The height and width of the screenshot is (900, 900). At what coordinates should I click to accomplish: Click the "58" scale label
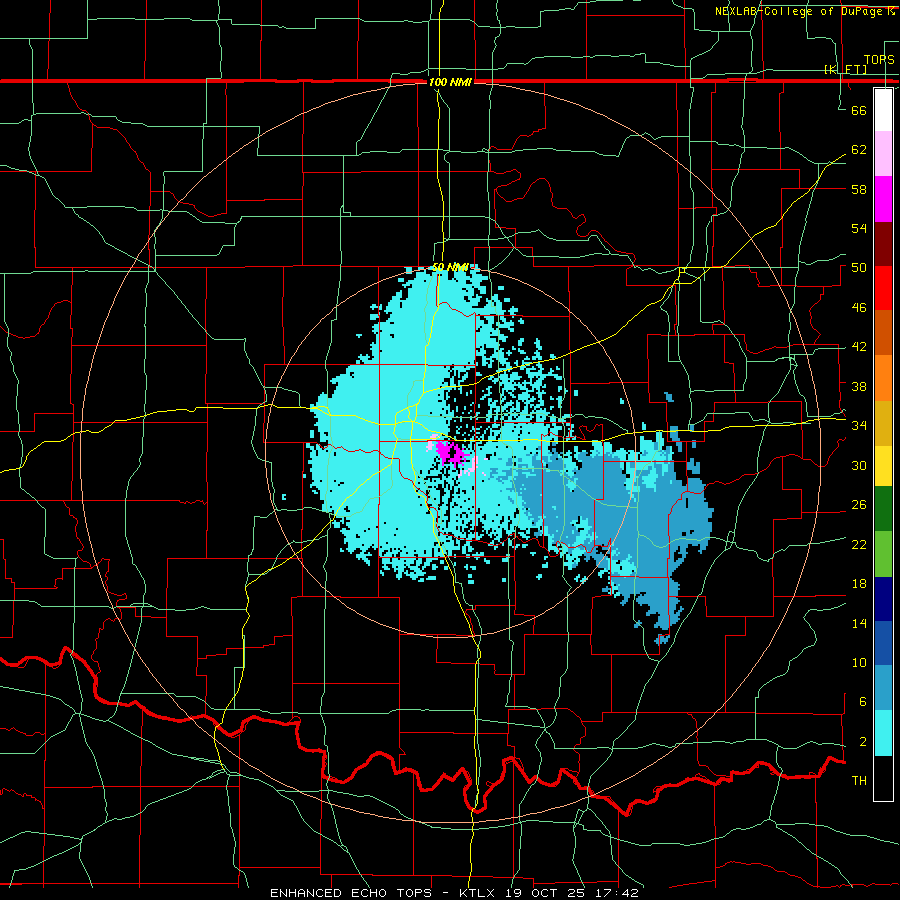coord(859,189)
